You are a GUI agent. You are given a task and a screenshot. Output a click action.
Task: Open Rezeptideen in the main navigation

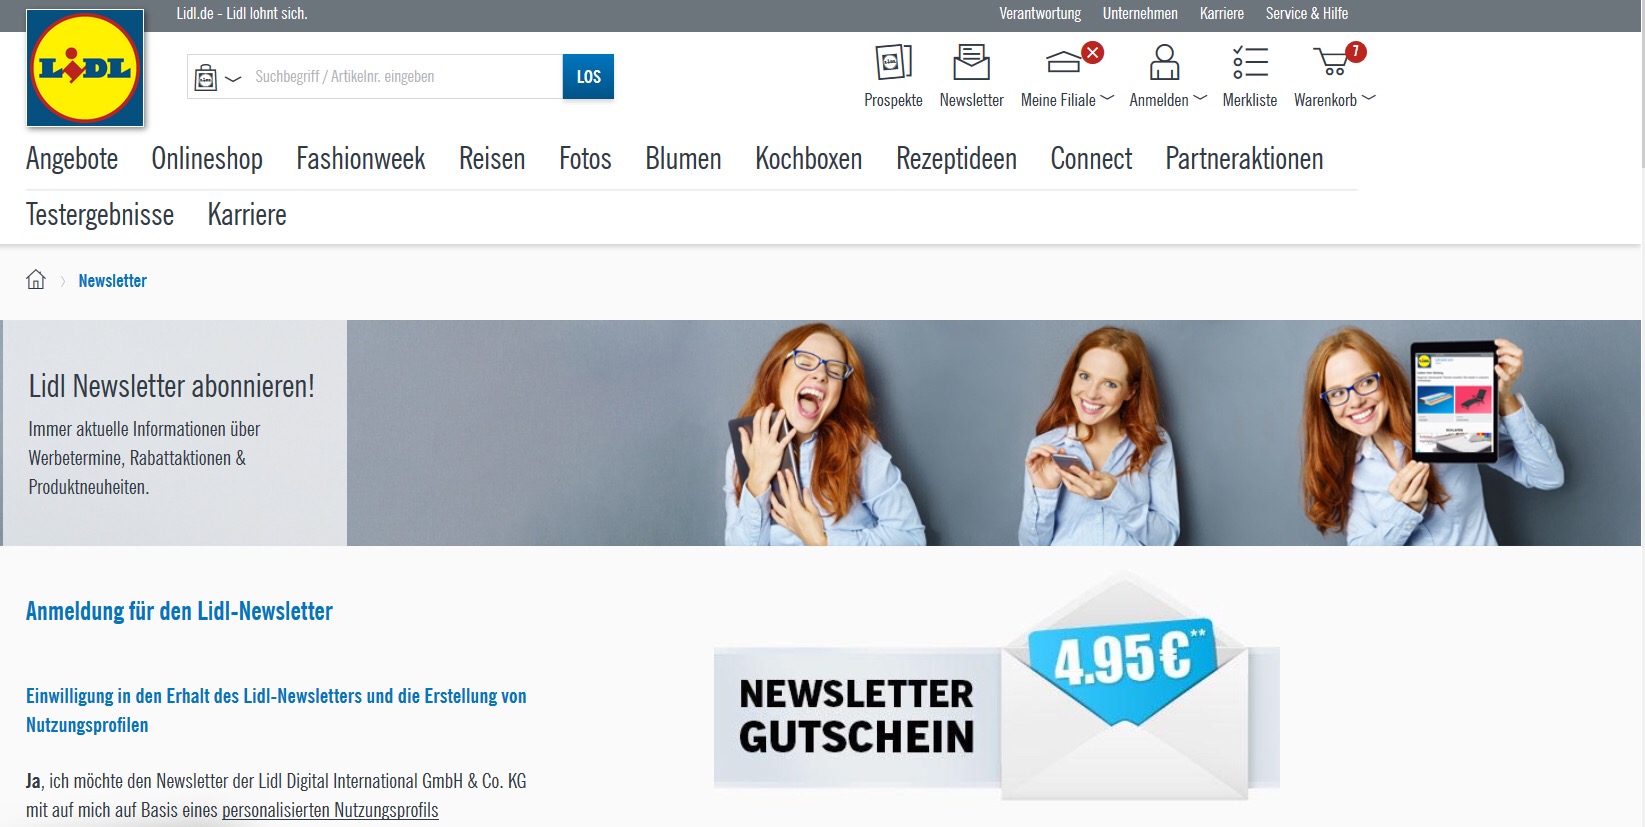point(956,159)
